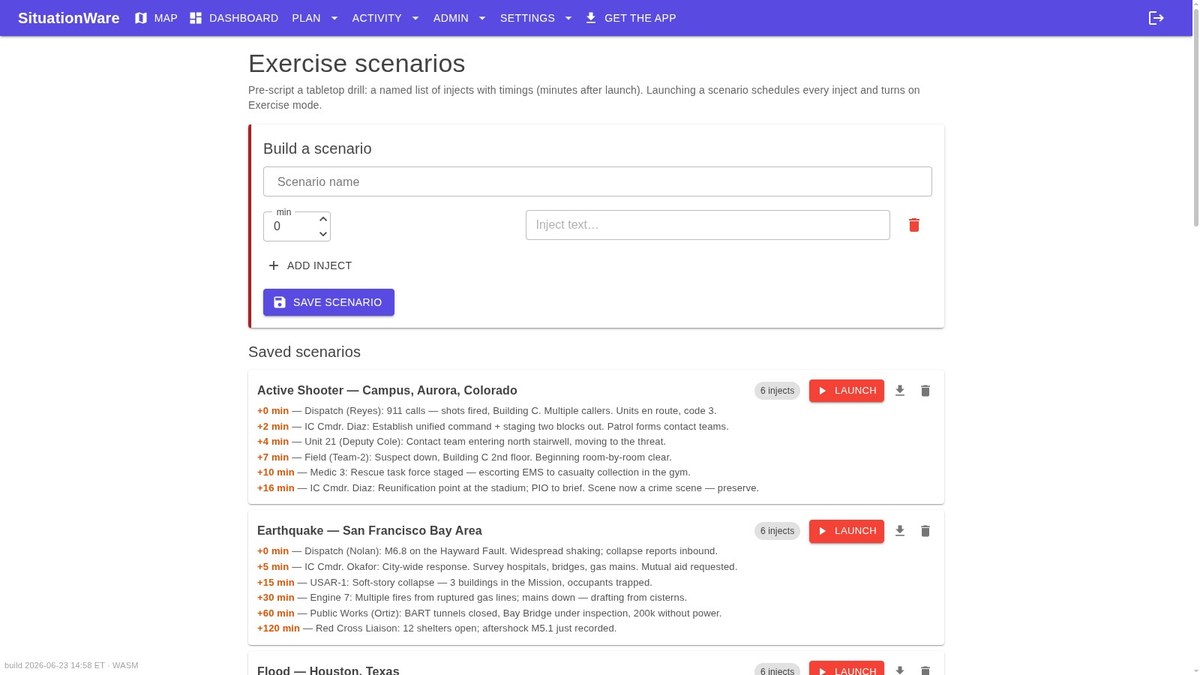Click the plus icon beside Add Inject
Screen dimensions: 1200x675
tap(274, 266)
